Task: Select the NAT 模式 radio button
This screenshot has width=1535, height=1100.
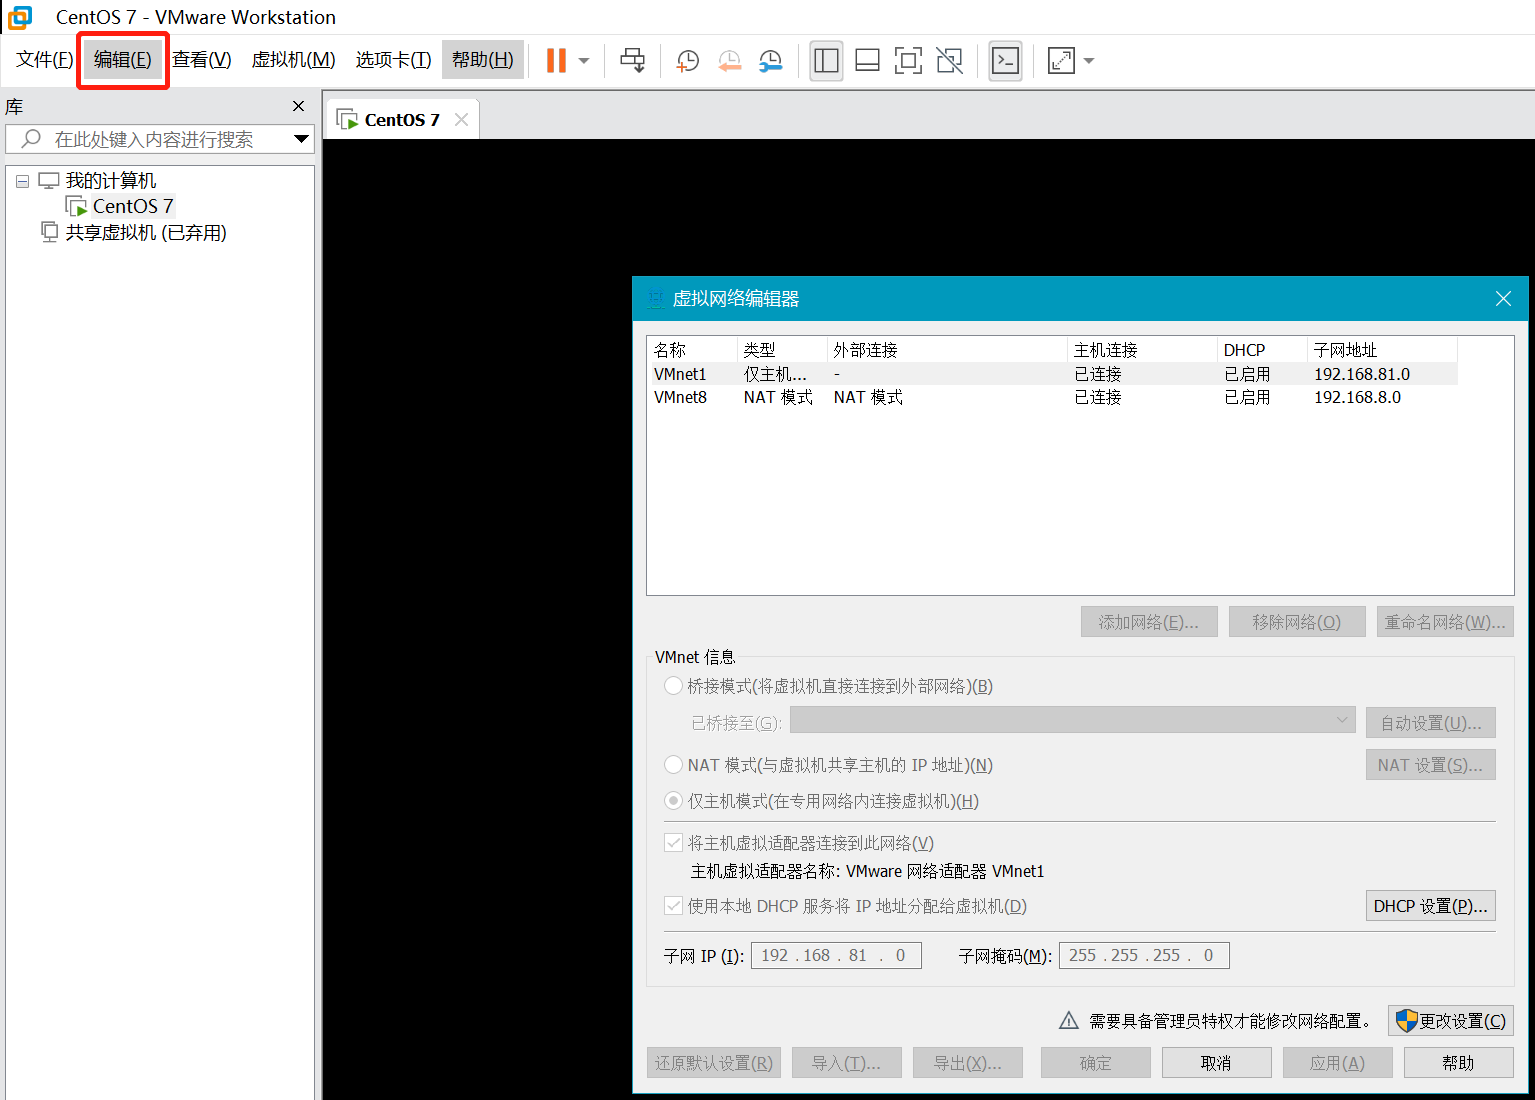Action: tap(674, 765)
